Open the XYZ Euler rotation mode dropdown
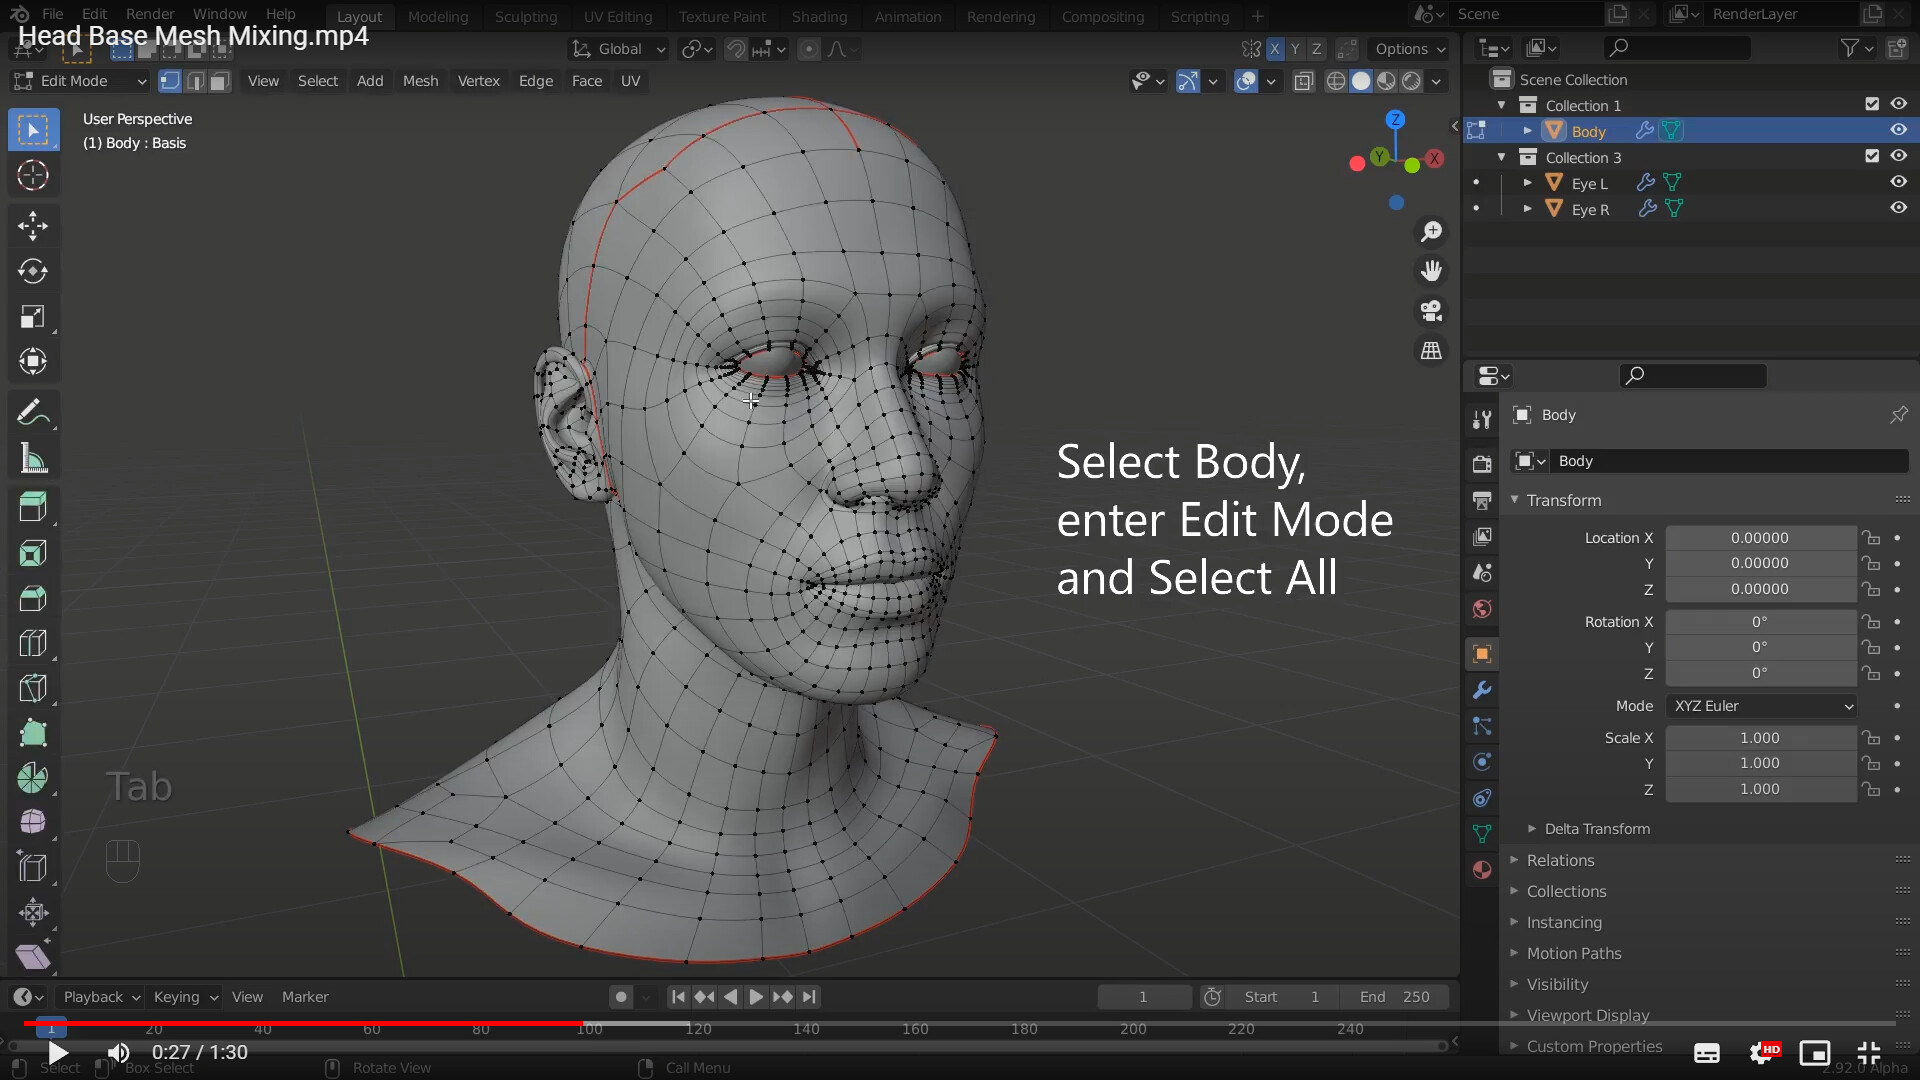This screenshot has width=1920, height=1080. (x=1762, y=706)
